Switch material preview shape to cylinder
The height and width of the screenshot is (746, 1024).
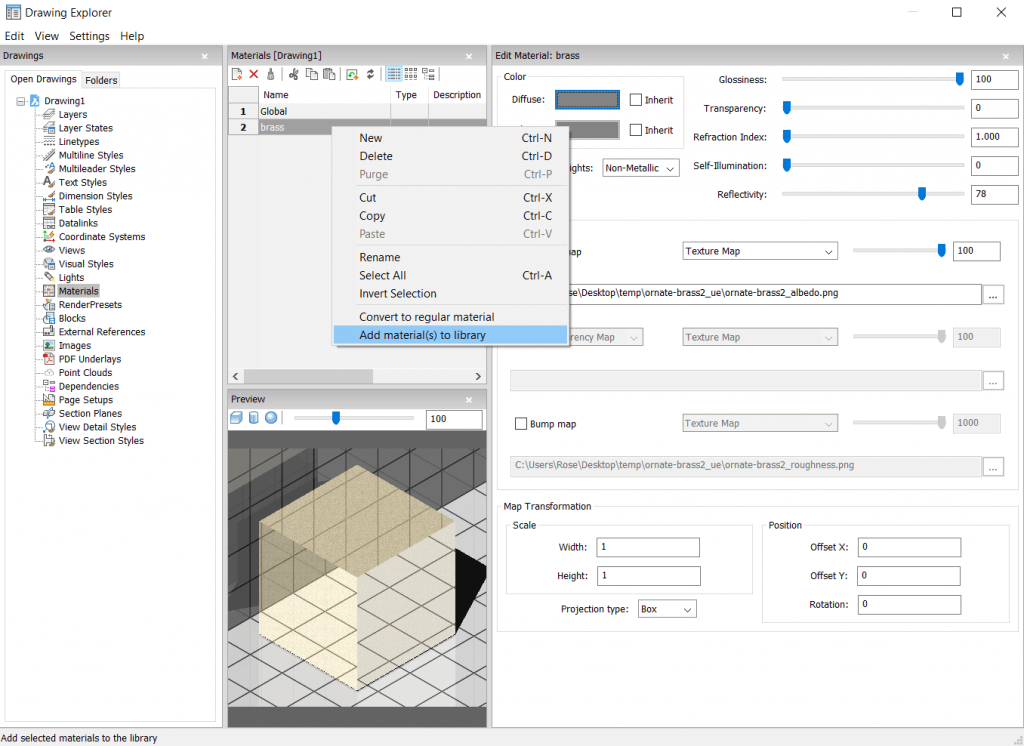253,418
